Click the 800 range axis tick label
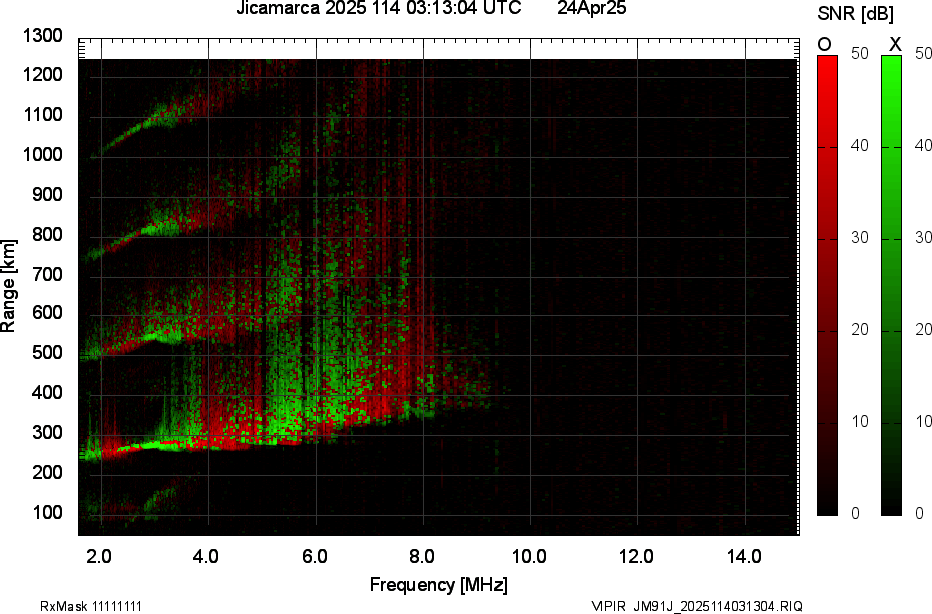932x614 pixels. 47,234
